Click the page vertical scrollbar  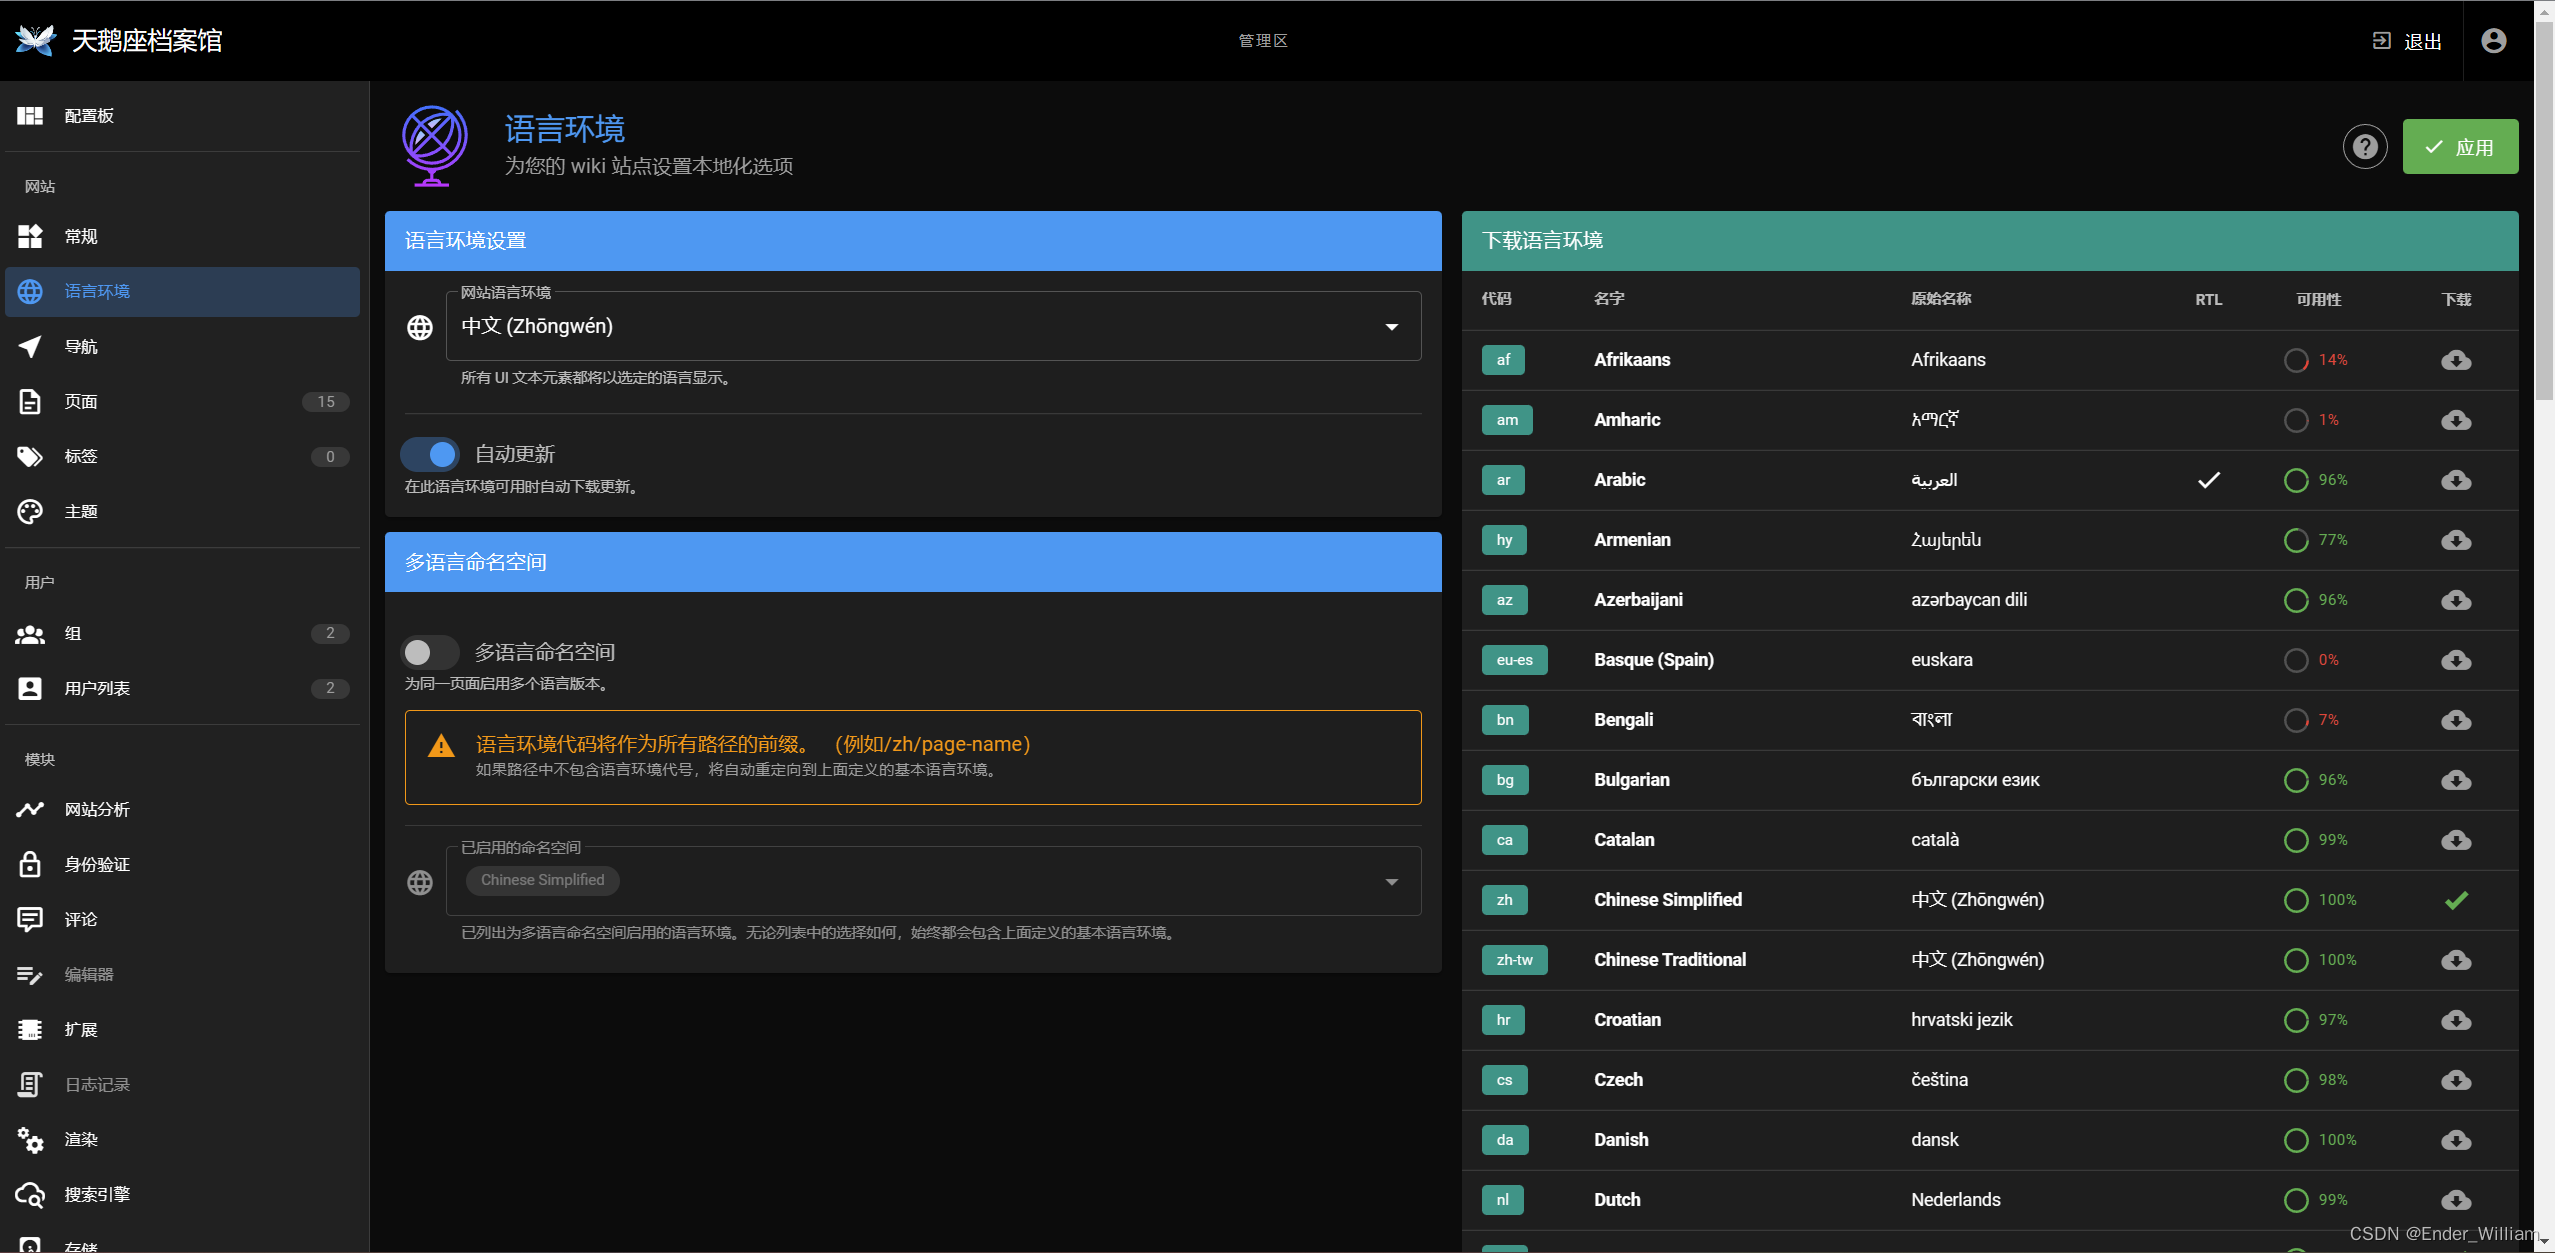pos(2544,210)
